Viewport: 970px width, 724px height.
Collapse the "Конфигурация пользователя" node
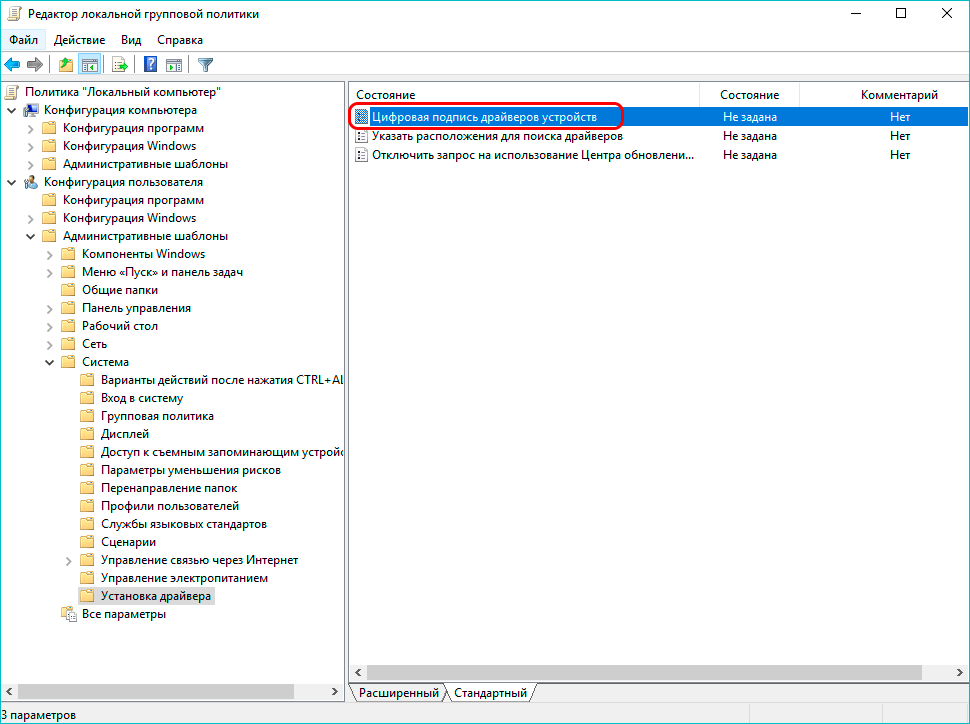(12, 183)
